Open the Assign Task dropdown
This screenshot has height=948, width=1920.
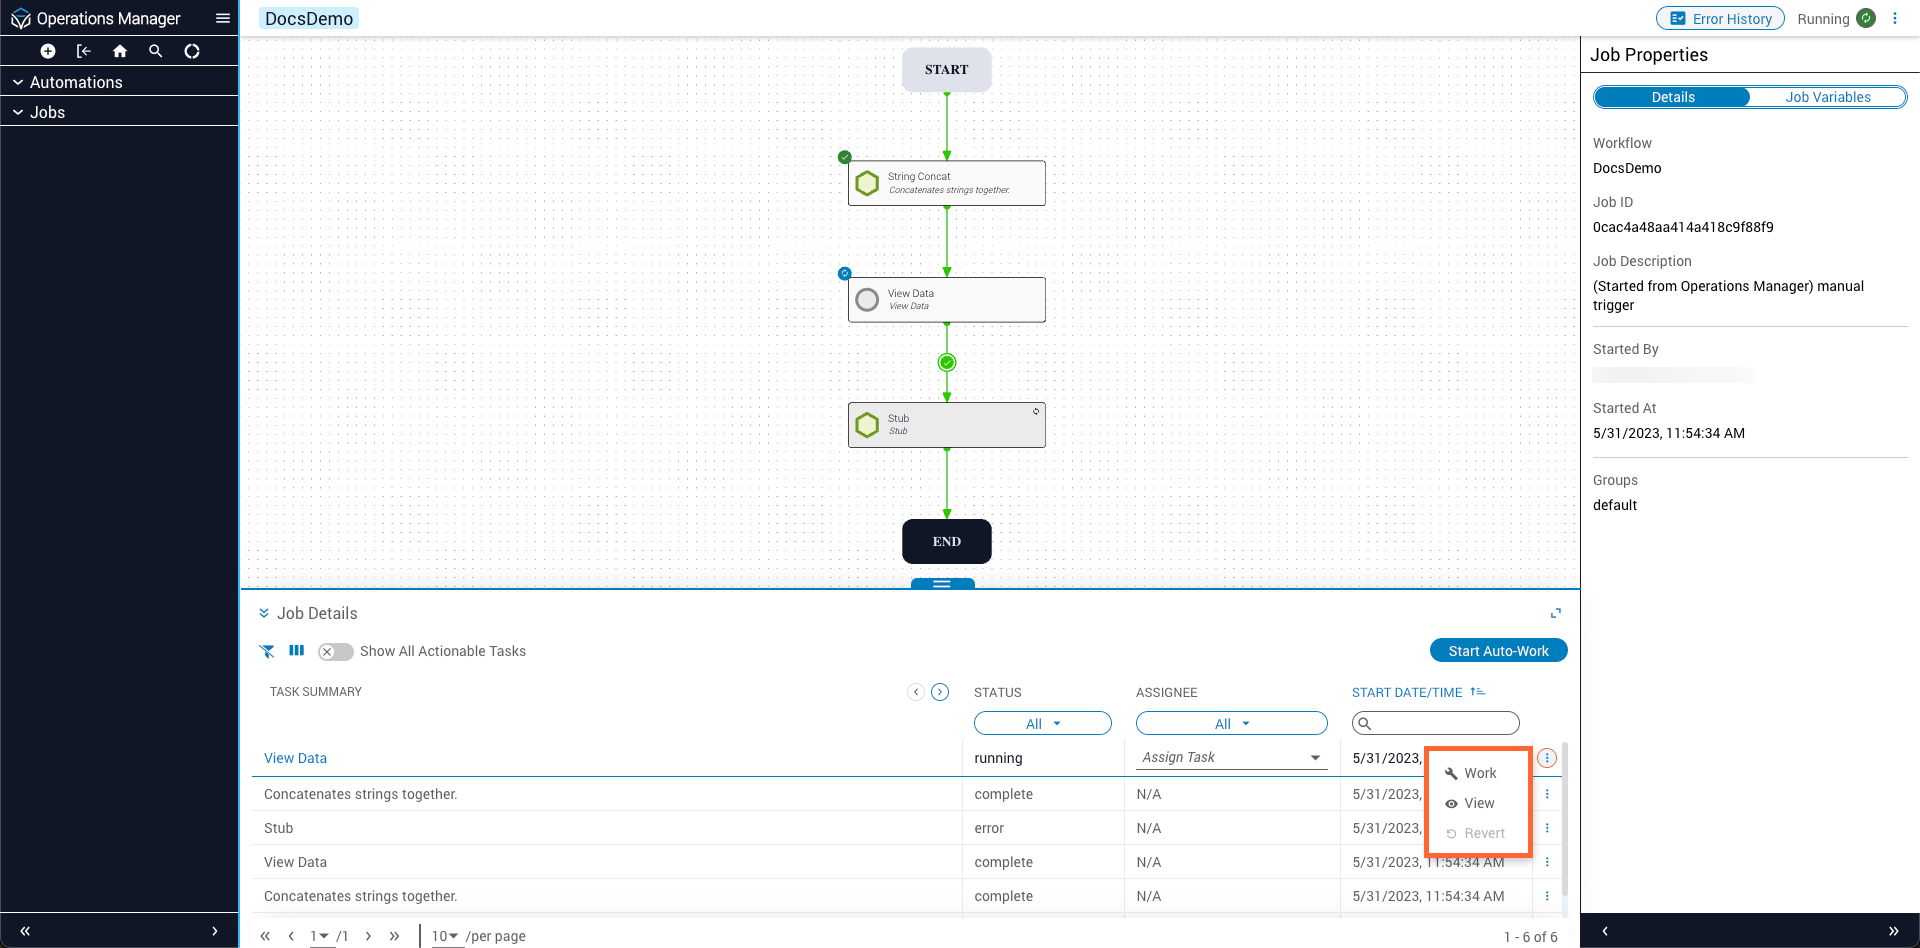tap(1231, 758)
